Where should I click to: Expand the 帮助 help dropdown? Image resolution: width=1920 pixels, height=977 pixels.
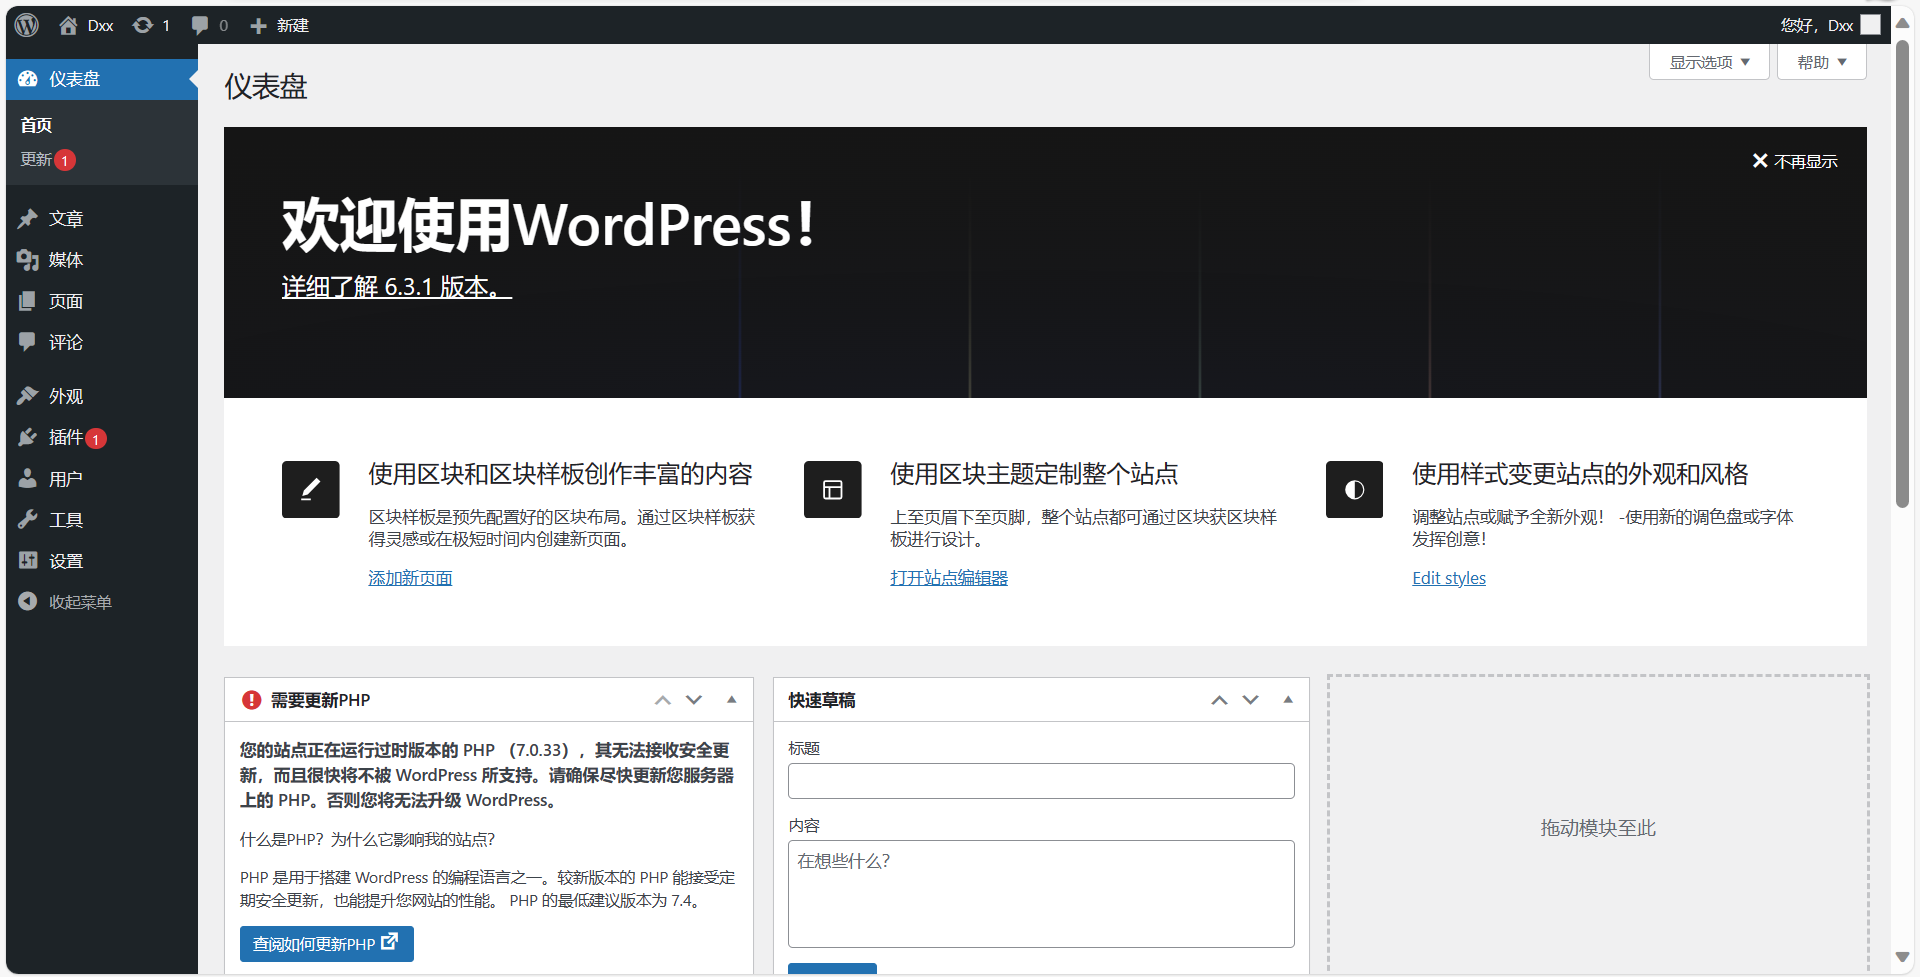[1821, 62]
